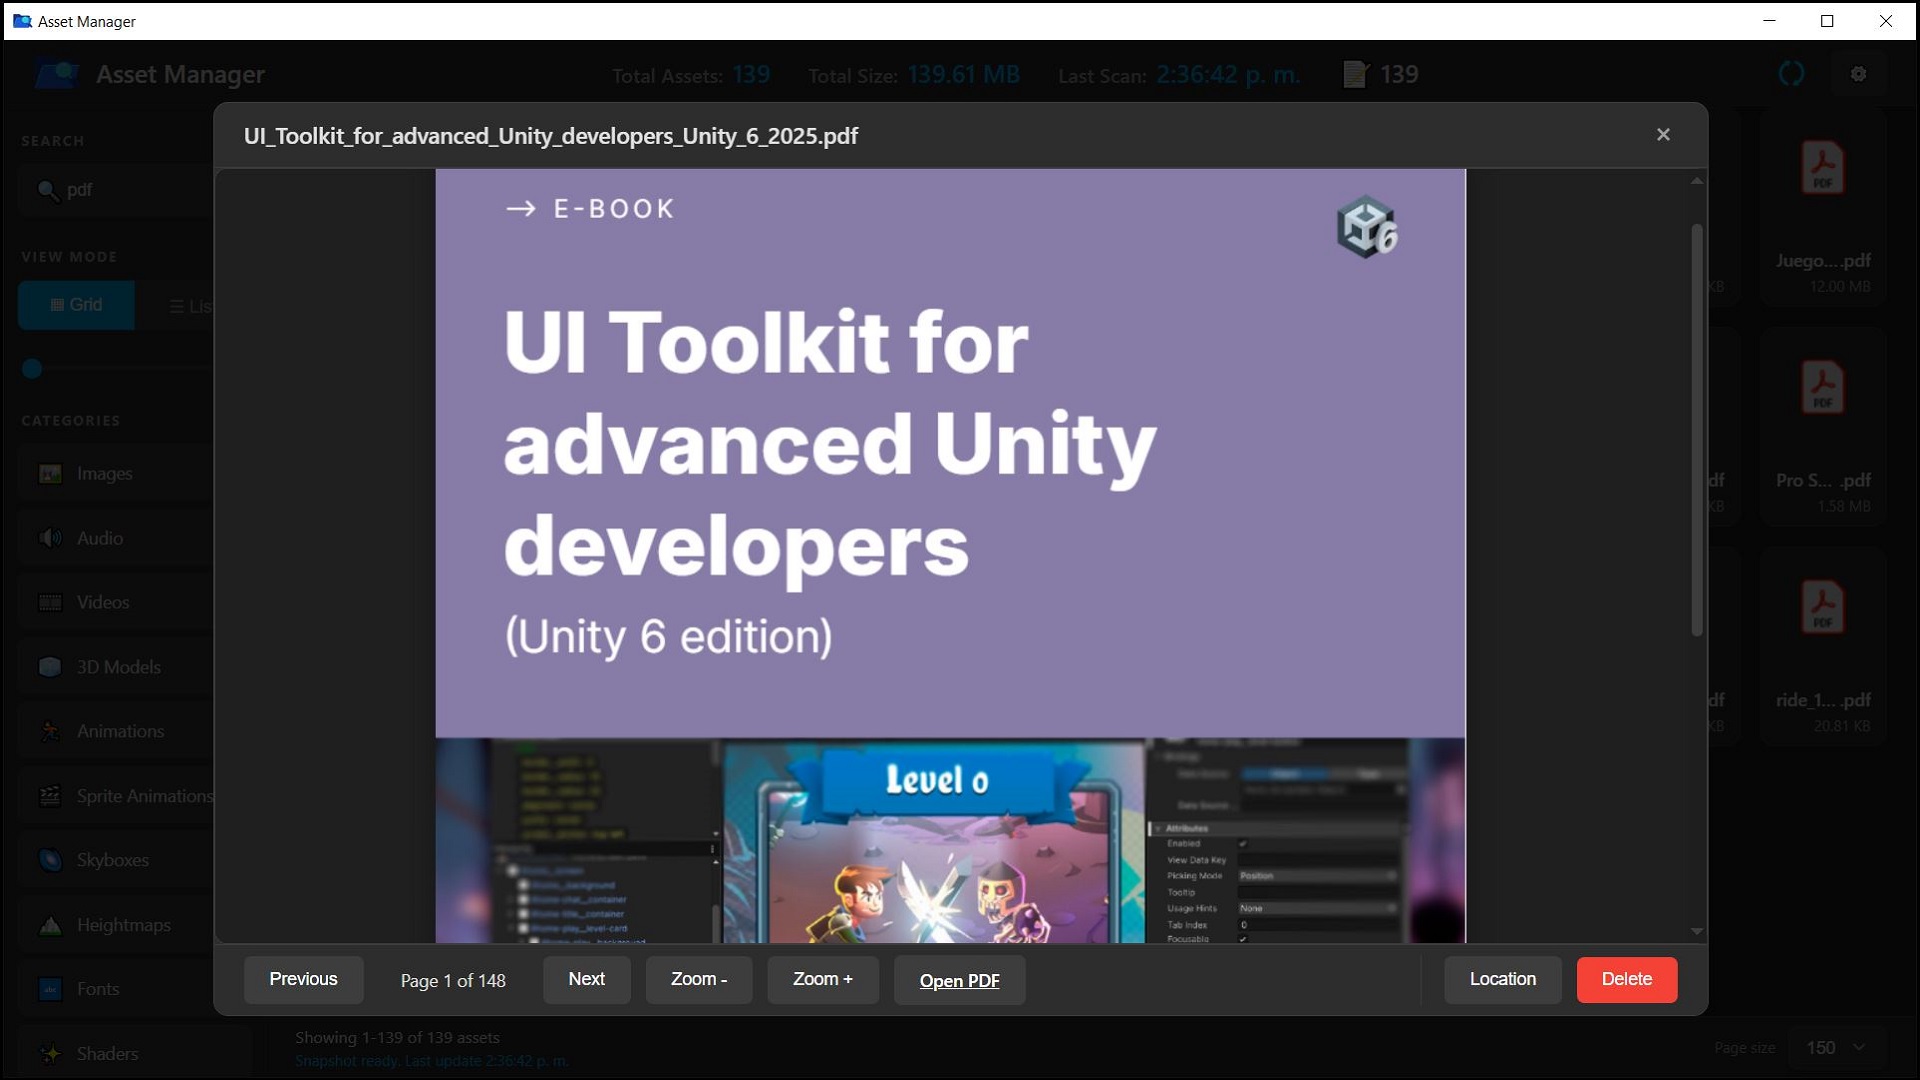Go to Next PDF page

[x=586, y=979]
